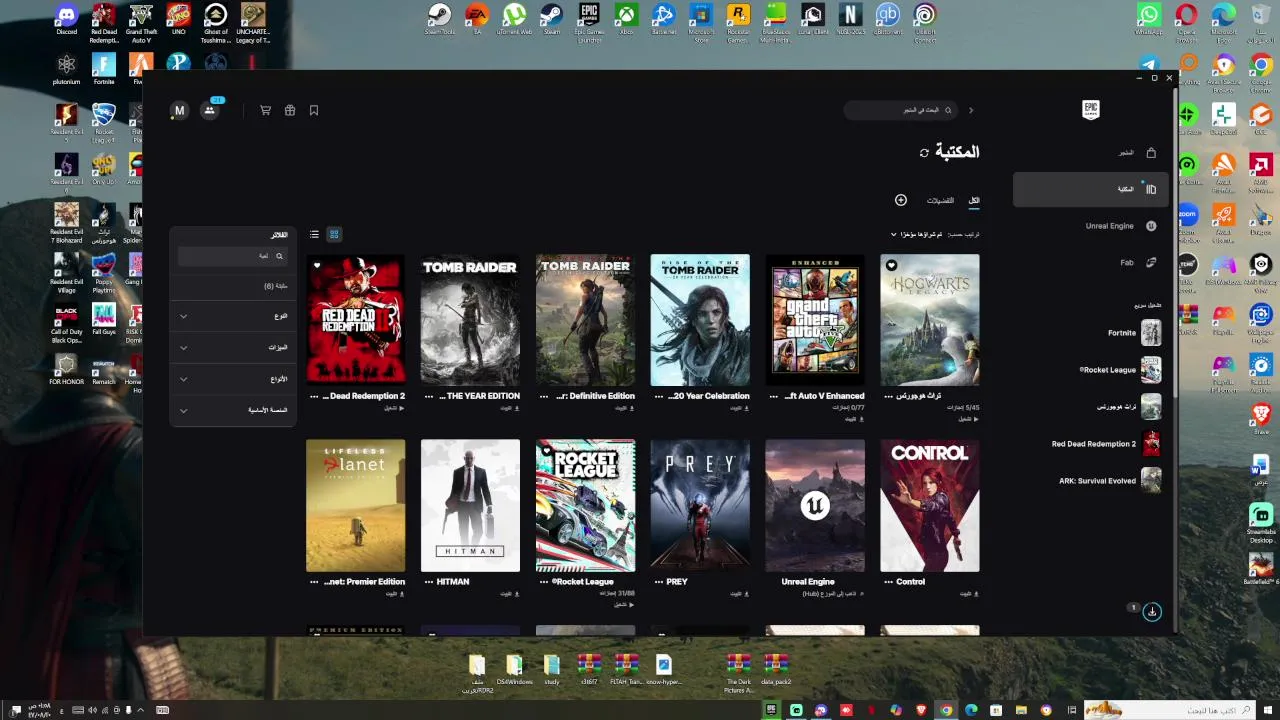1280x720 pixels.
Task: Click the filters search field
Action: 232,256
